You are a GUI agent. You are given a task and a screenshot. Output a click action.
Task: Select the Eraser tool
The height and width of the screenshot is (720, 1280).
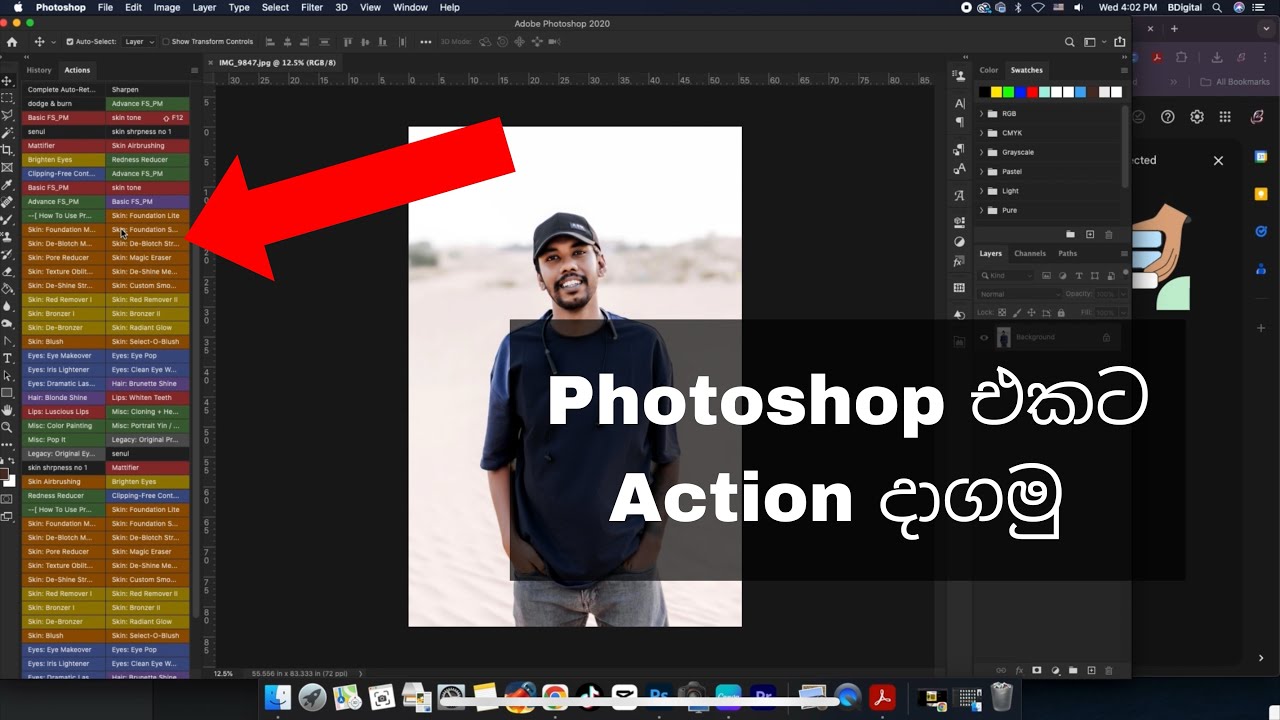7,271
